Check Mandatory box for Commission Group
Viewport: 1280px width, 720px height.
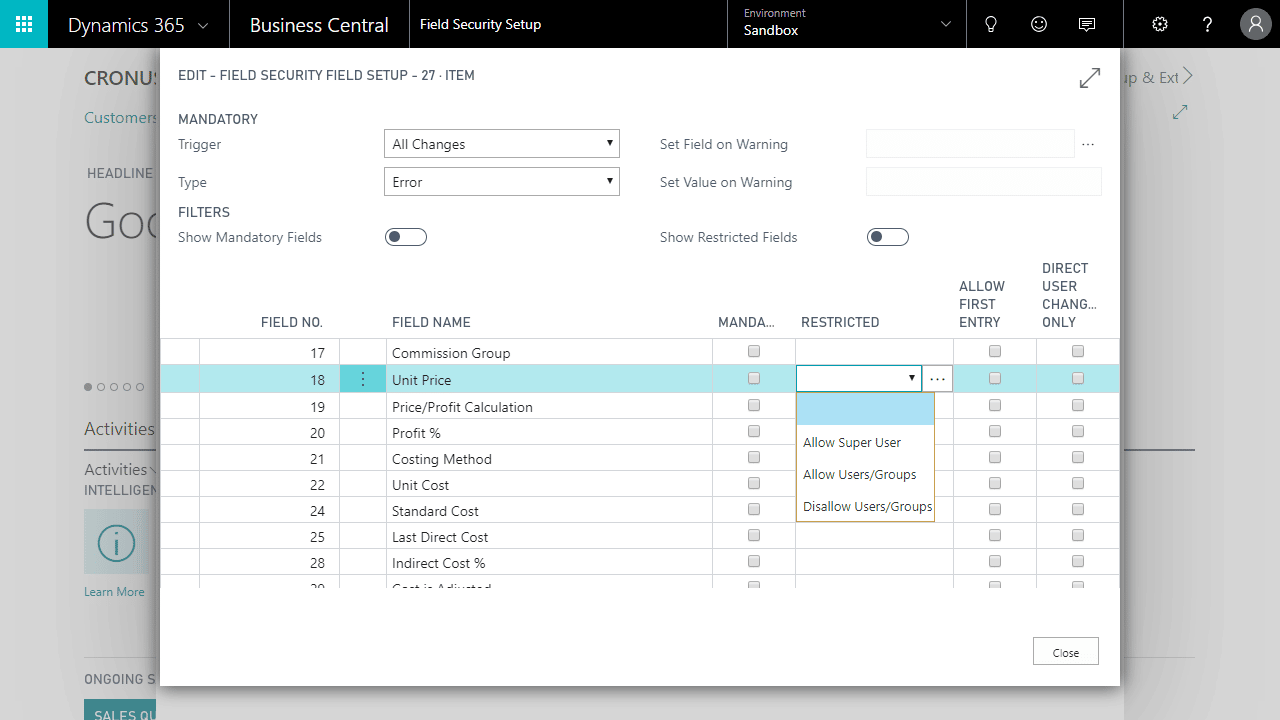click(x=754, y=352)
